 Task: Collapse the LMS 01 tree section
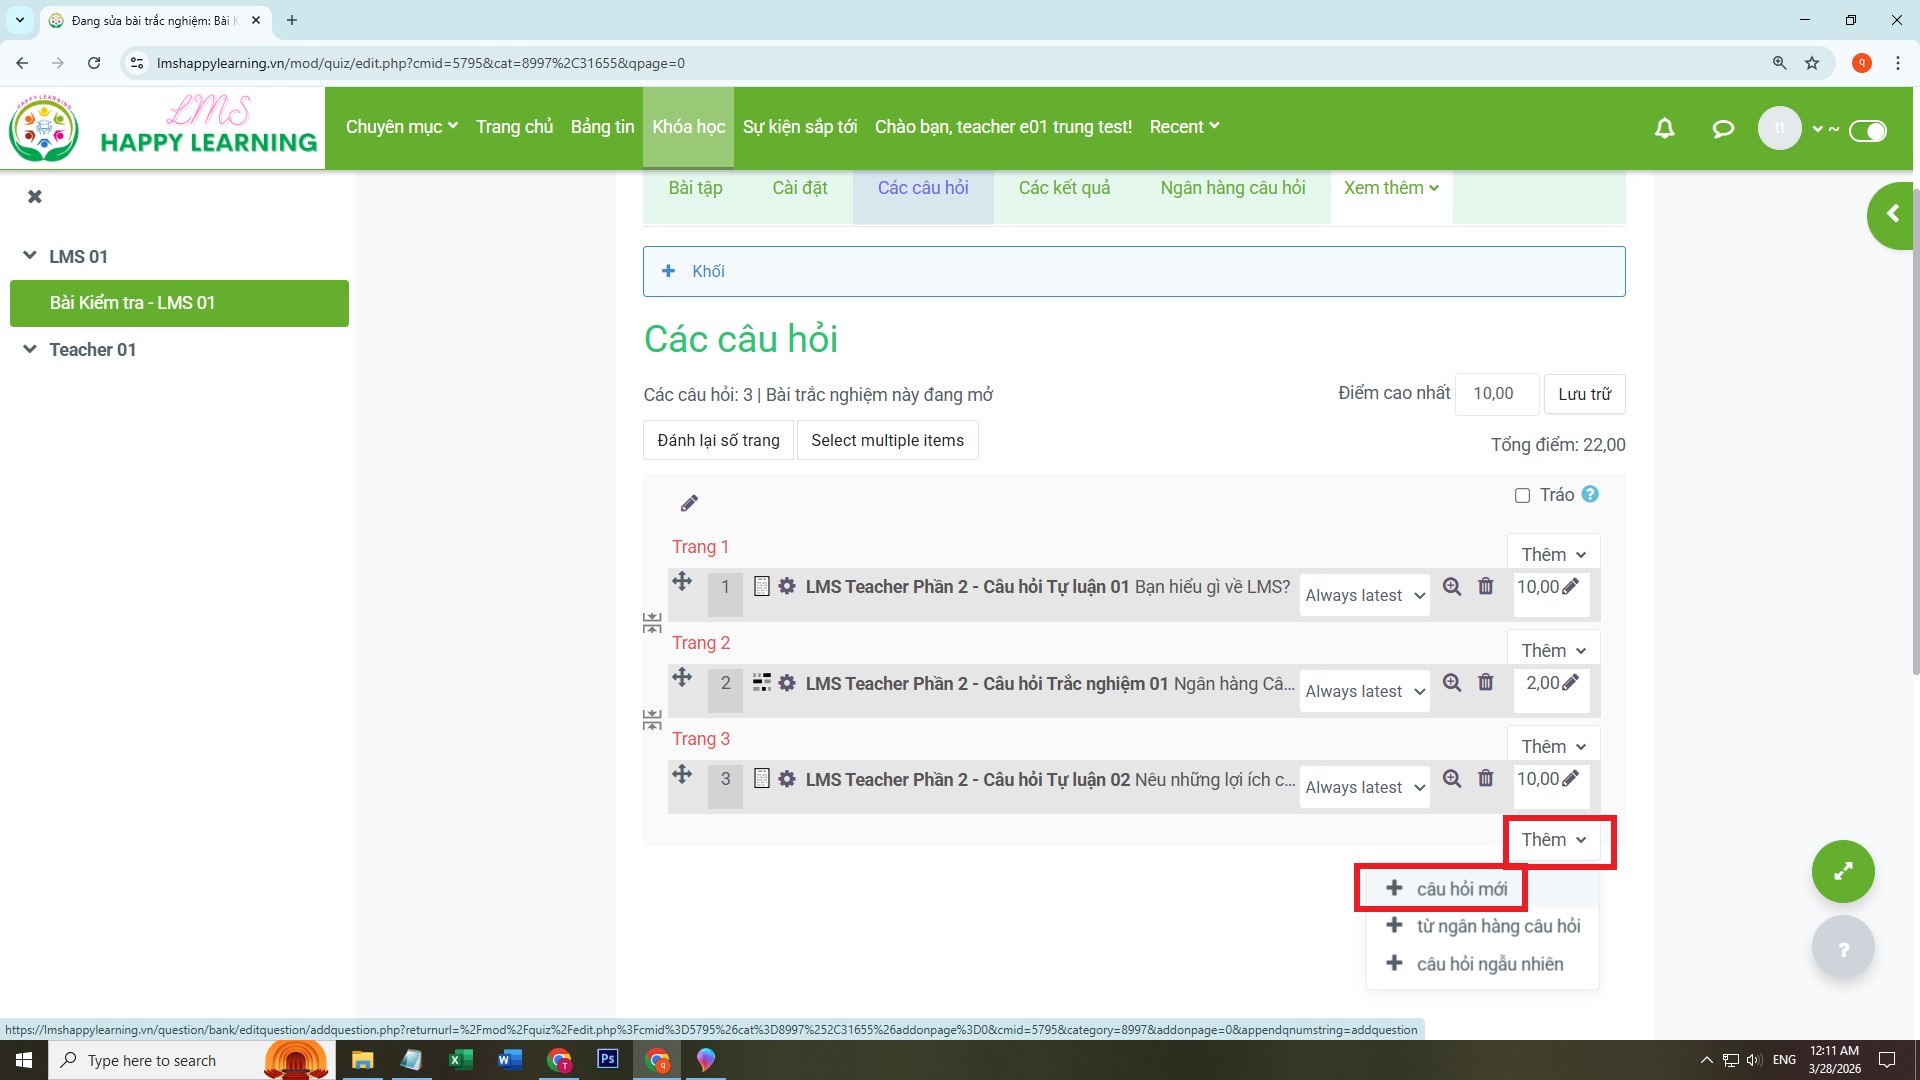(30, 256)
